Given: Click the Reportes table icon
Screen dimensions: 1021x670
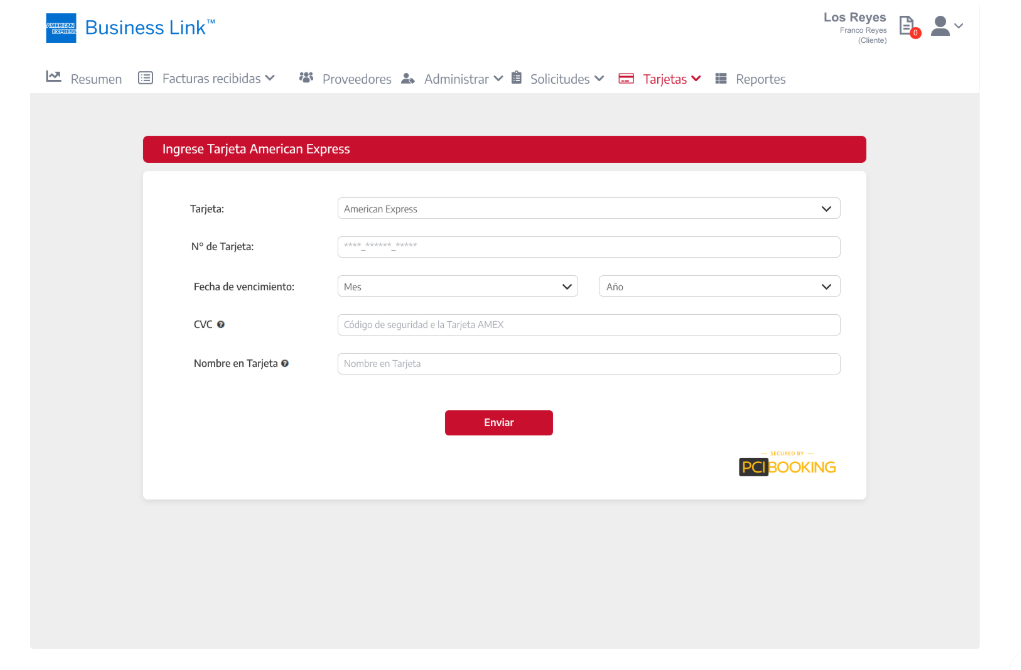Looking at the screenshot, I should 721,79.
